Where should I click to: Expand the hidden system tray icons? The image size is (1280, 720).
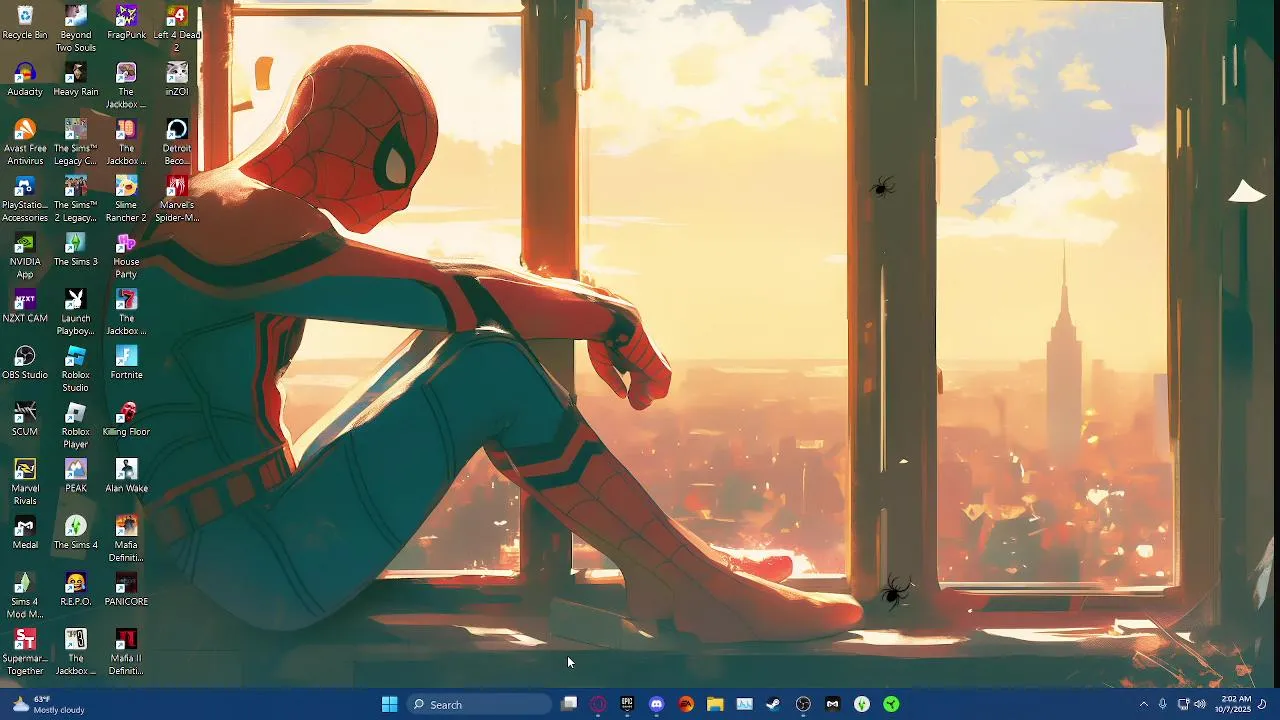[1144, 704]
